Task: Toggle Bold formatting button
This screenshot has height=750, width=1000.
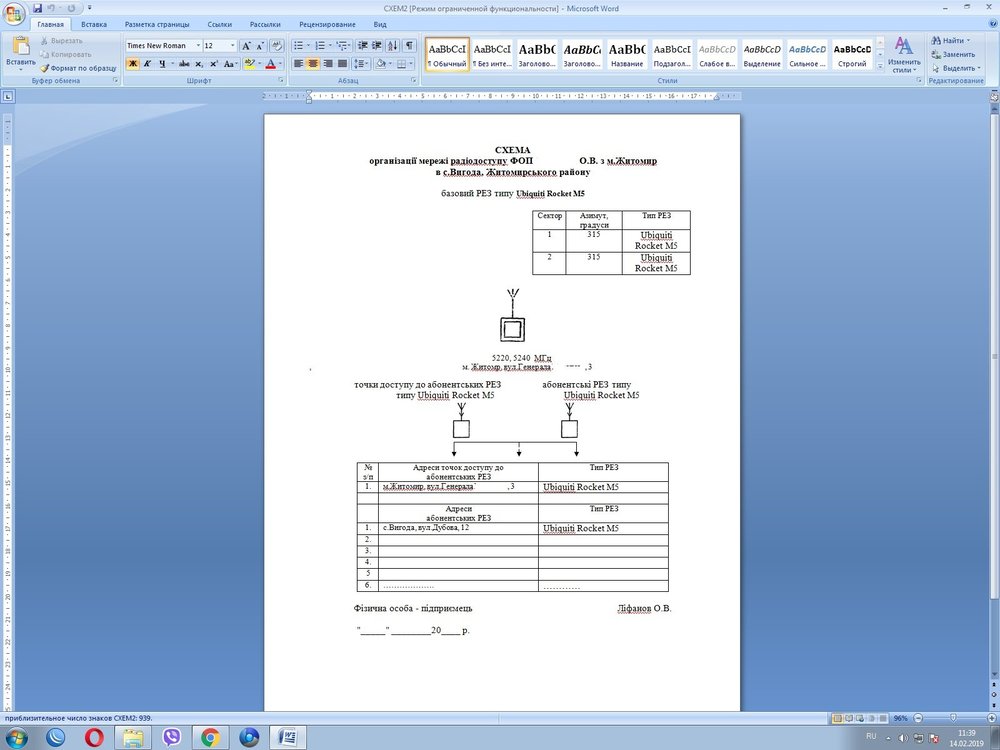Action: point(132,64)
